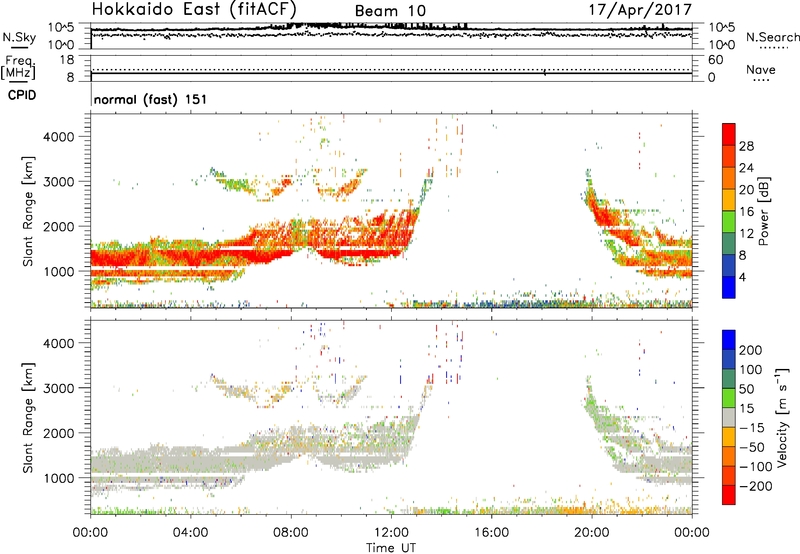
Task: Click the "4" label on the Power colorbar
Action: pos(742,277)
